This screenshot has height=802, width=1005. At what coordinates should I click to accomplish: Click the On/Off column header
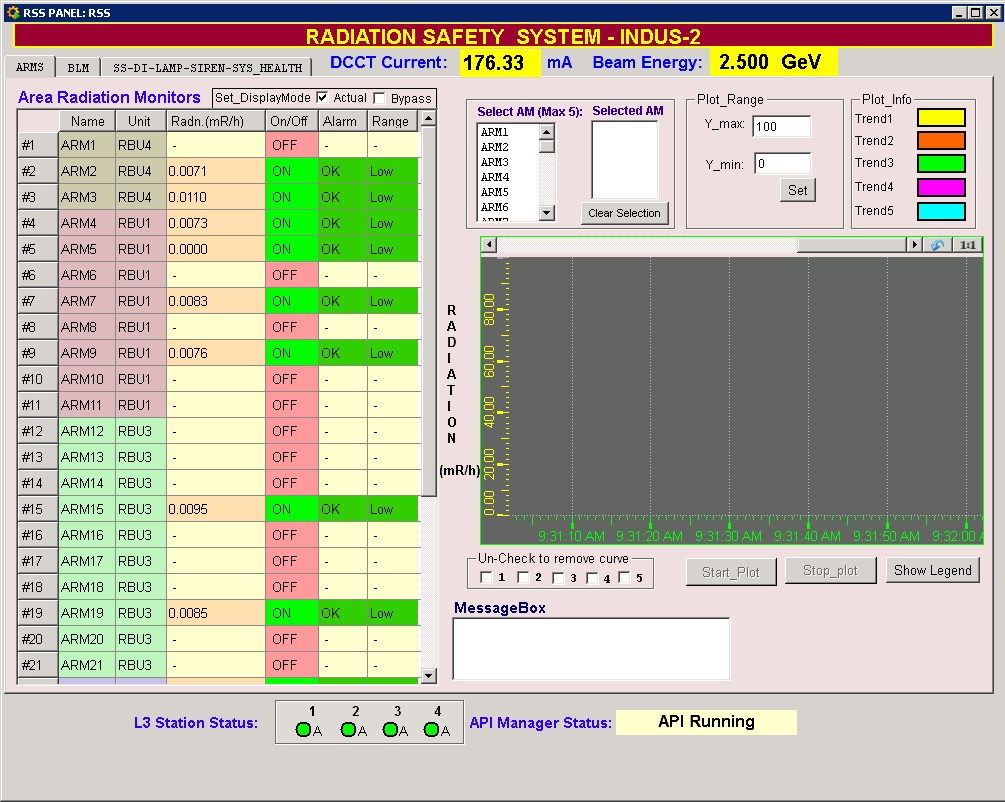292,121
